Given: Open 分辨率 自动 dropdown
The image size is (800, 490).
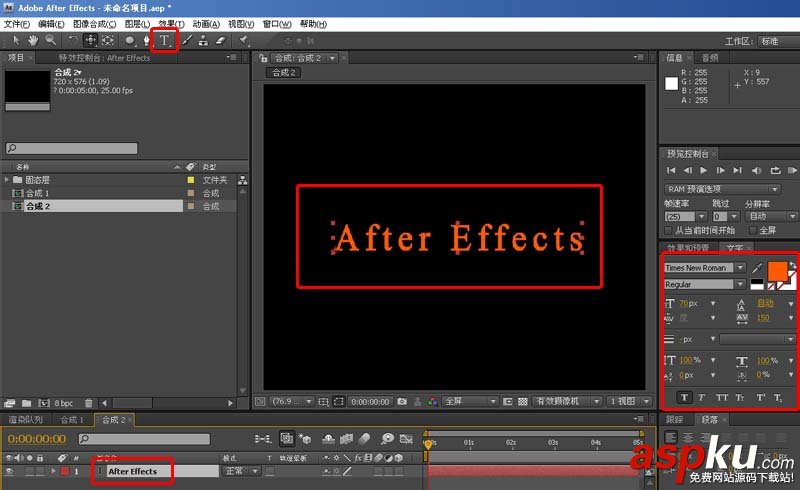Looking at the screenshot, I should (x=771, y=217).
